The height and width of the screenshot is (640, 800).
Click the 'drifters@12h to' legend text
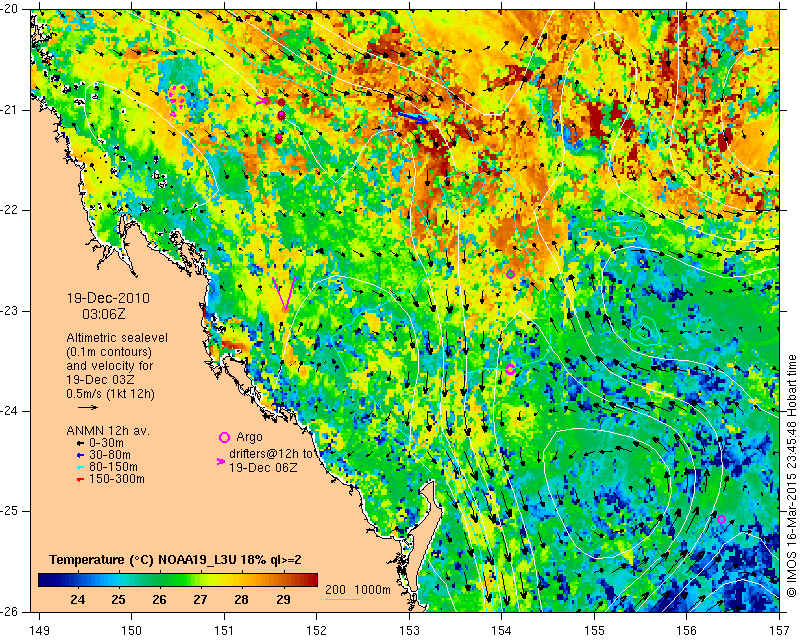(270, 453)
